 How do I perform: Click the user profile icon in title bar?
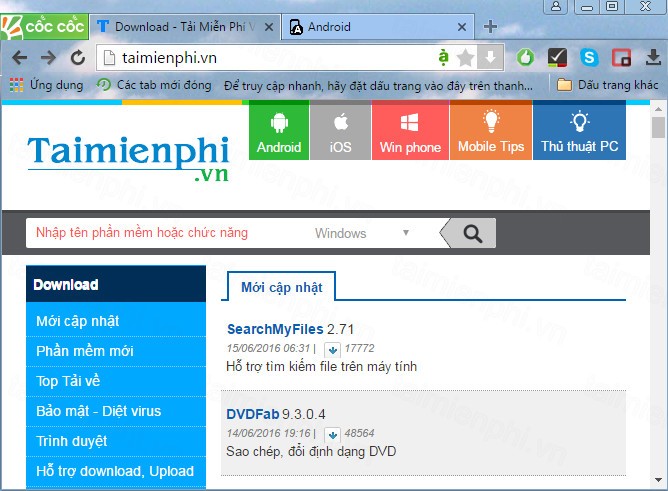point(556,6)
